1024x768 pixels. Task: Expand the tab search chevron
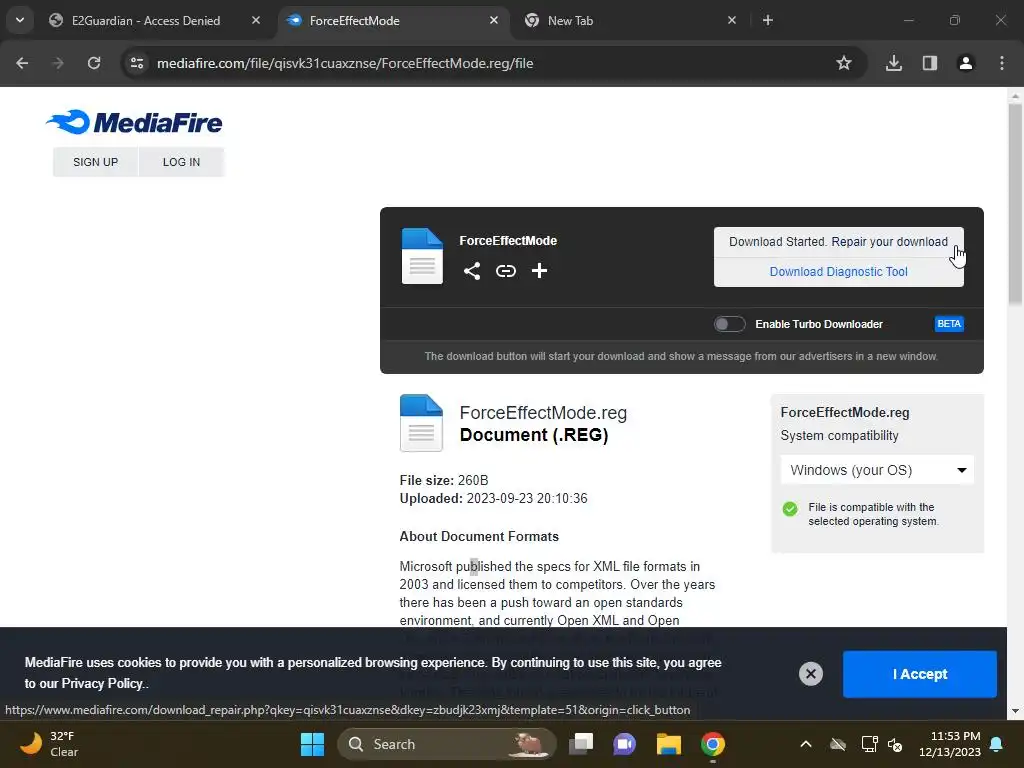pos(20,20)
